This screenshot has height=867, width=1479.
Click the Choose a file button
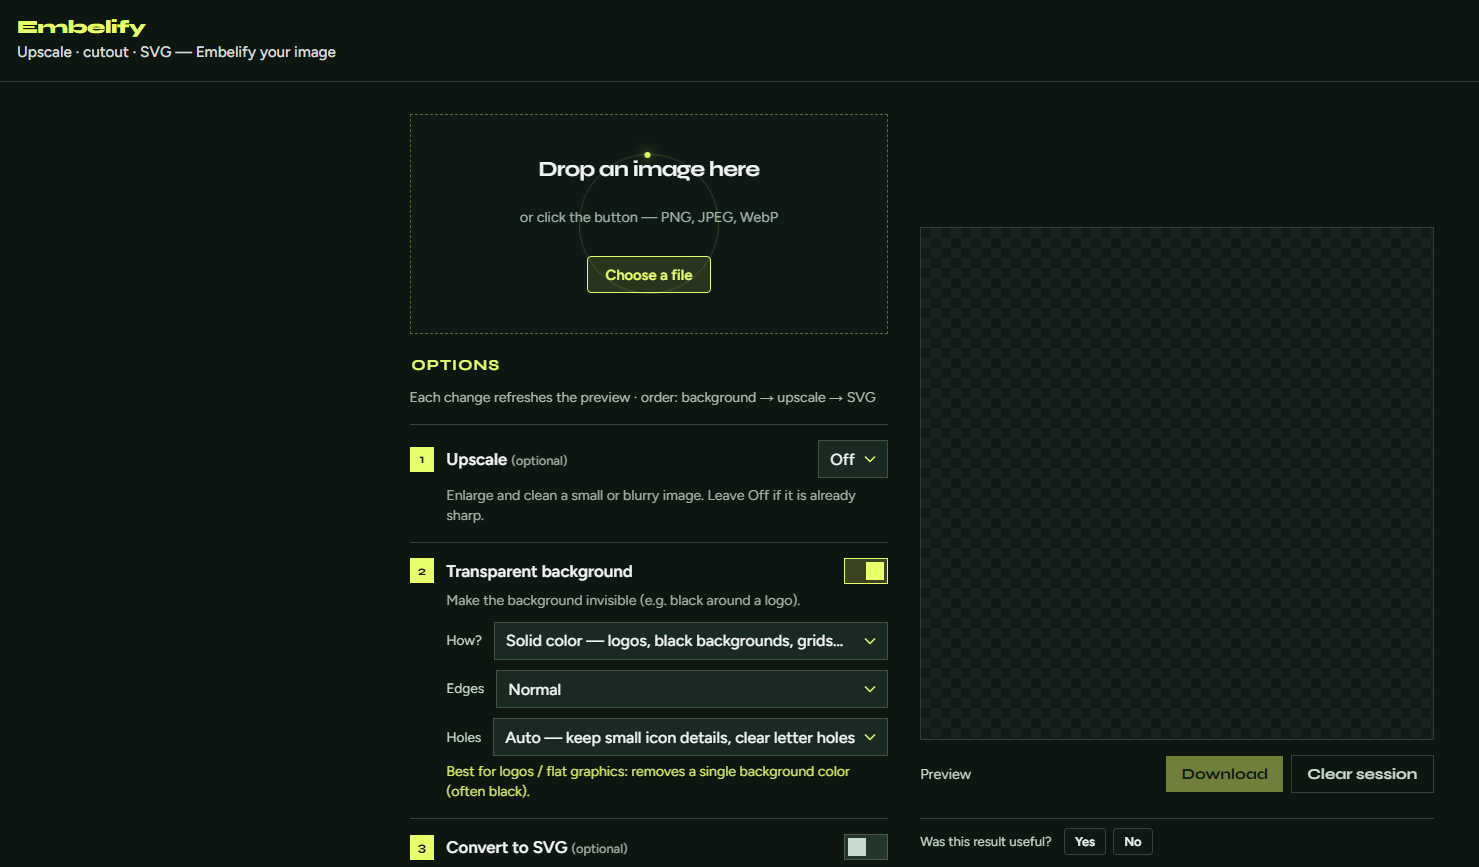(x=649, y=275)
